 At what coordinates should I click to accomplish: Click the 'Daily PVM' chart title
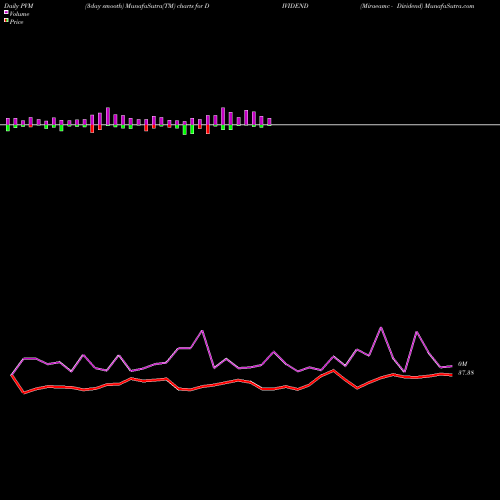pyautogui.click(x=19, y=6)
